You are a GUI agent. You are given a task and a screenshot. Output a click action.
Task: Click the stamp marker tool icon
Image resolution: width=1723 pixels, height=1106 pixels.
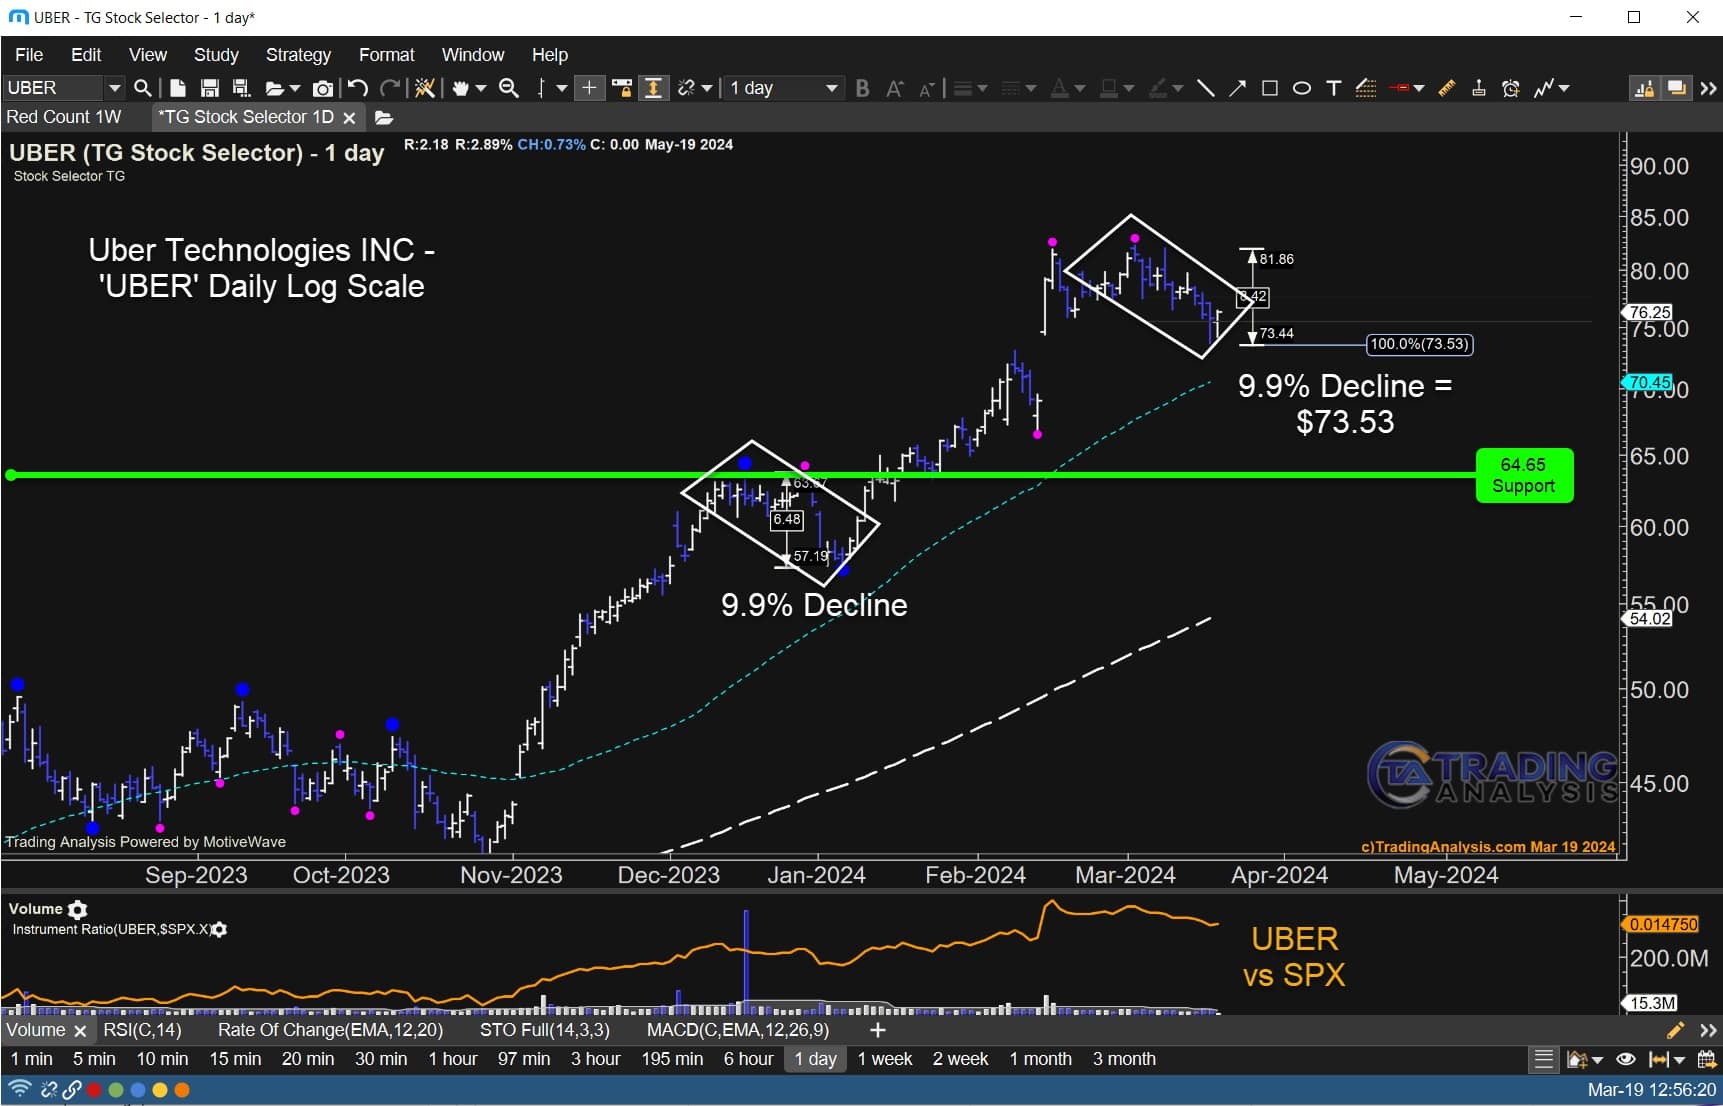click(1479, 88)
